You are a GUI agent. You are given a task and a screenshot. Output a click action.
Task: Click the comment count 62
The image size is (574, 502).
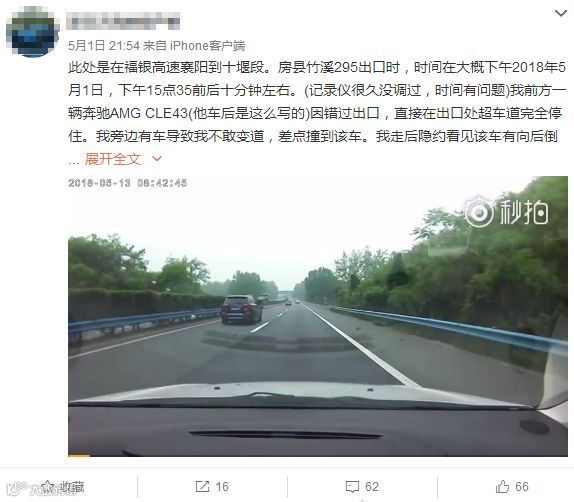[x=372, y=487]
